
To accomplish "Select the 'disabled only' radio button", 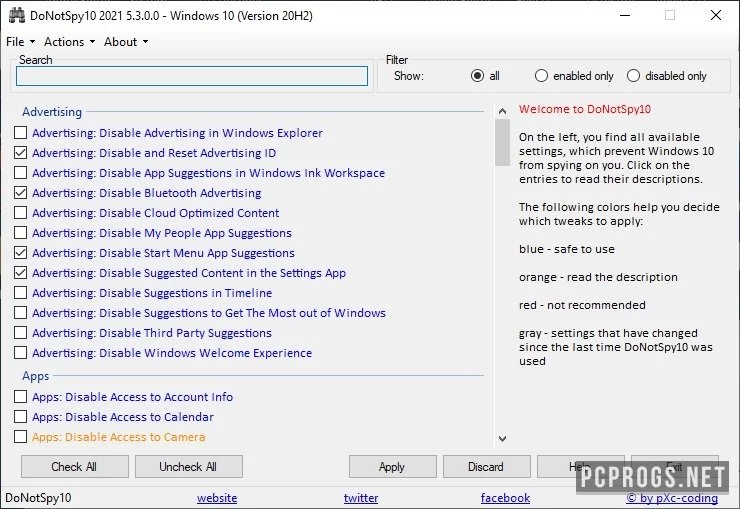I will coord(633,75).
